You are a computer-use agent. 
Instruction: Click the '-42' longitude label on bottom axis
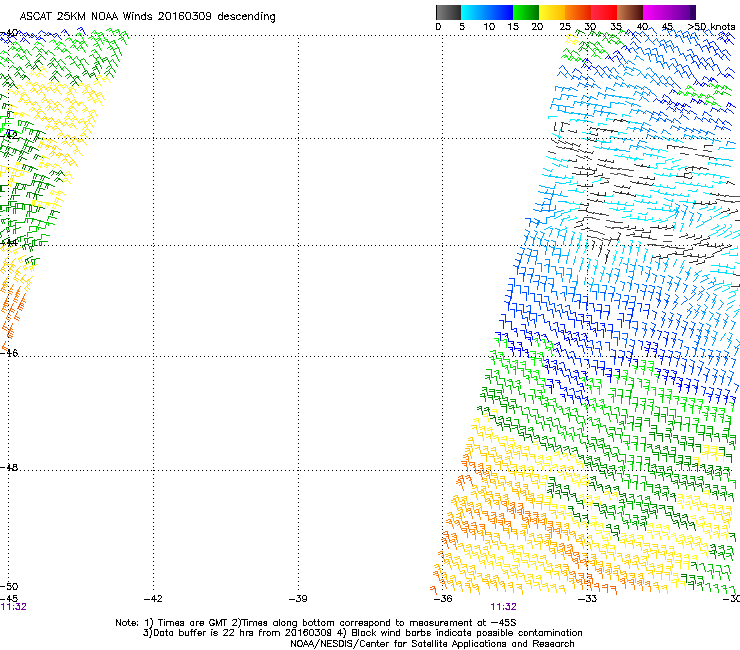point(153,599)
